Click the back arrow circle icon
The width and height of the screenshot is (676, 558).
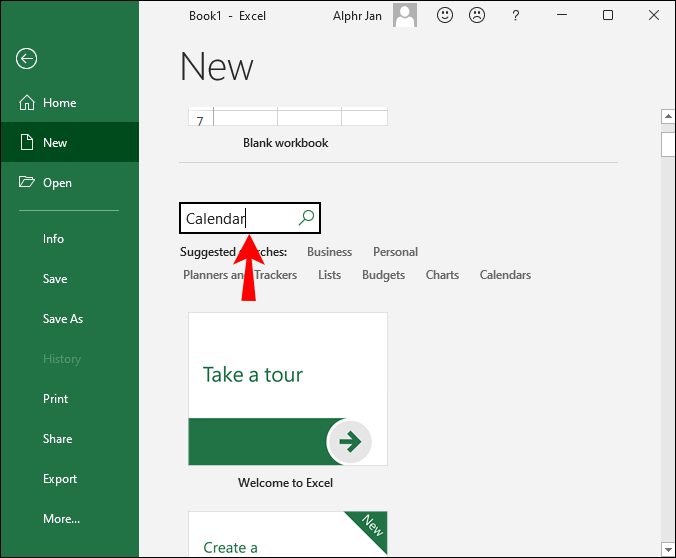pos(26,59)
